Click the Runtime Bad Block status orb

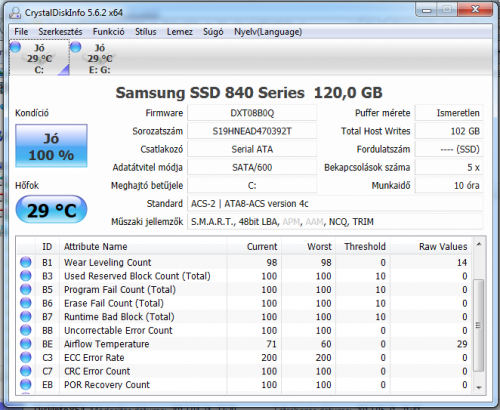tap(26, 317)
